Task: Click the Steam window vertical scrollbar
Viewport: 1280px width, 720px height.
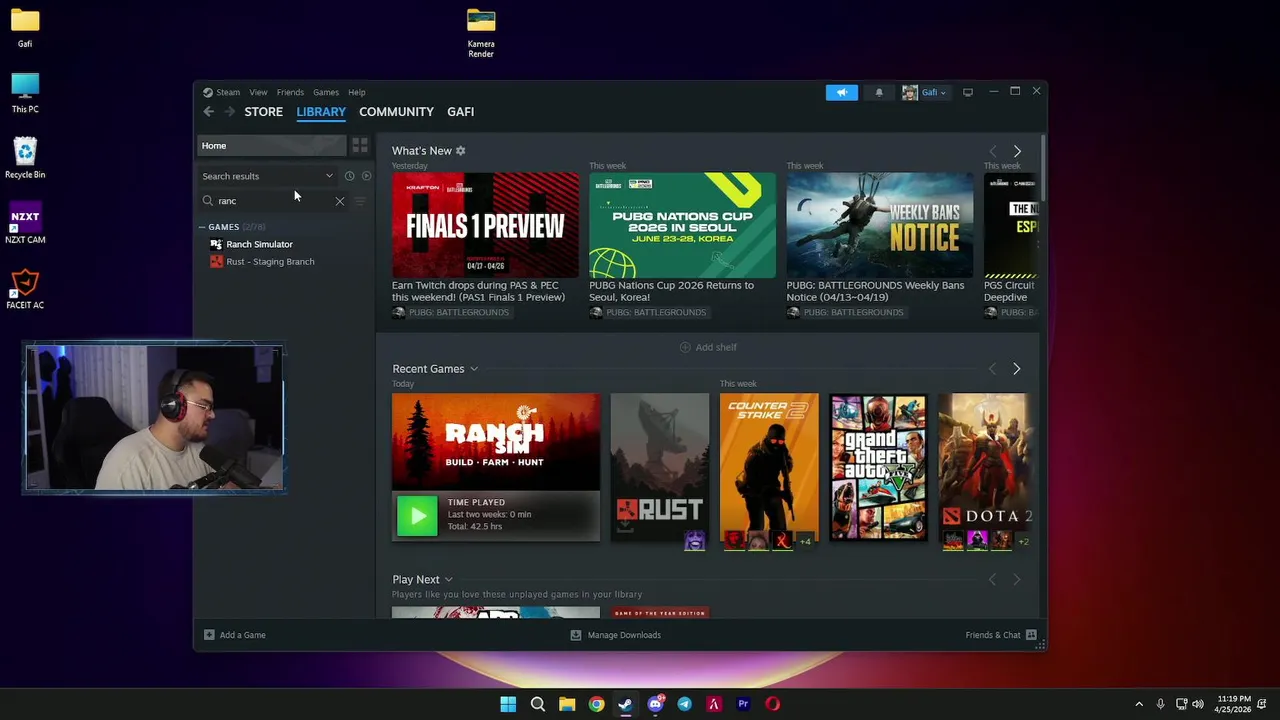Action: point(1042,168)
